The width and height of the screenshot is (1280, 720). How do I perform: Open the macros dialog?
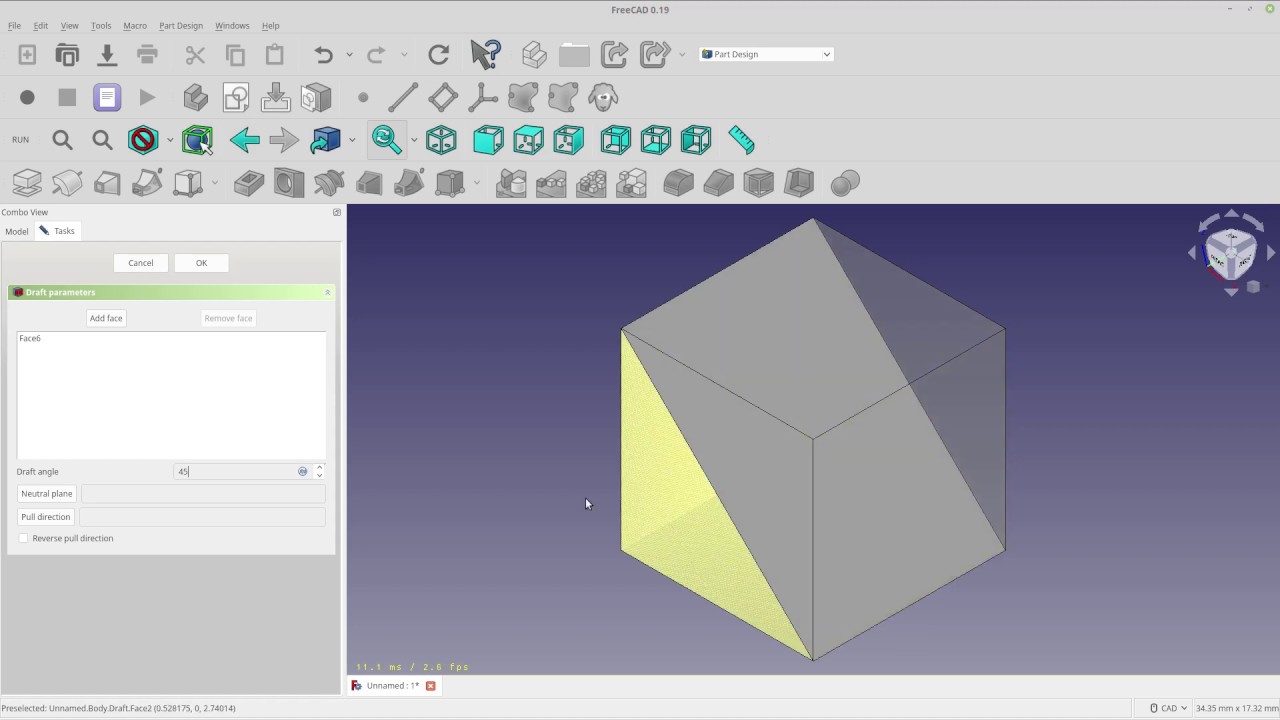107,97
